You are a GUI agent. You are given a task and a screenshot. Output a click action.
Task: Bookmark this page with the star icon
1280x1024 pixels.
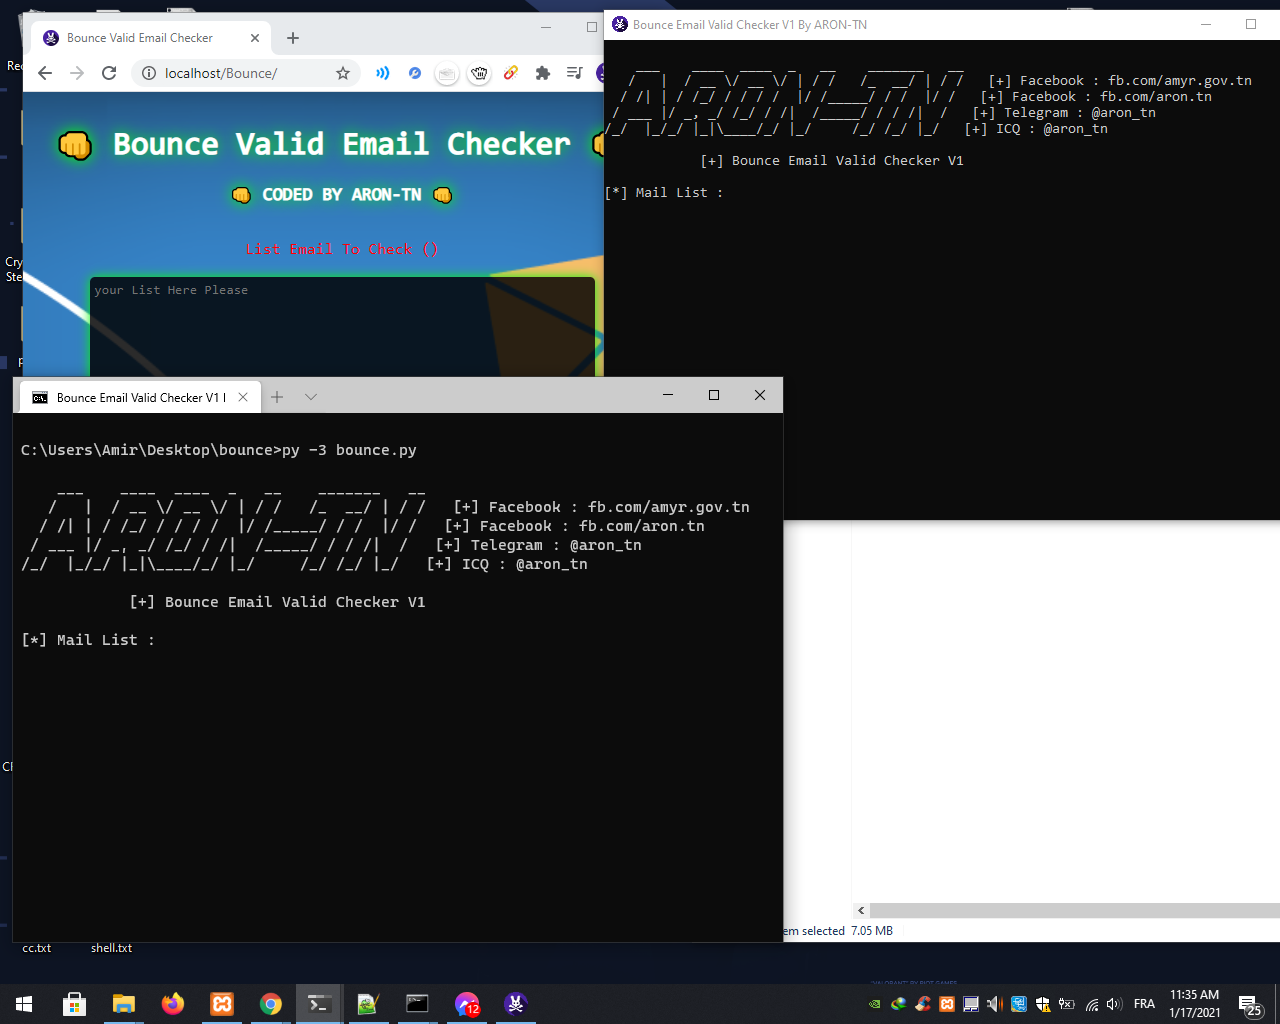tap(343, 73)
